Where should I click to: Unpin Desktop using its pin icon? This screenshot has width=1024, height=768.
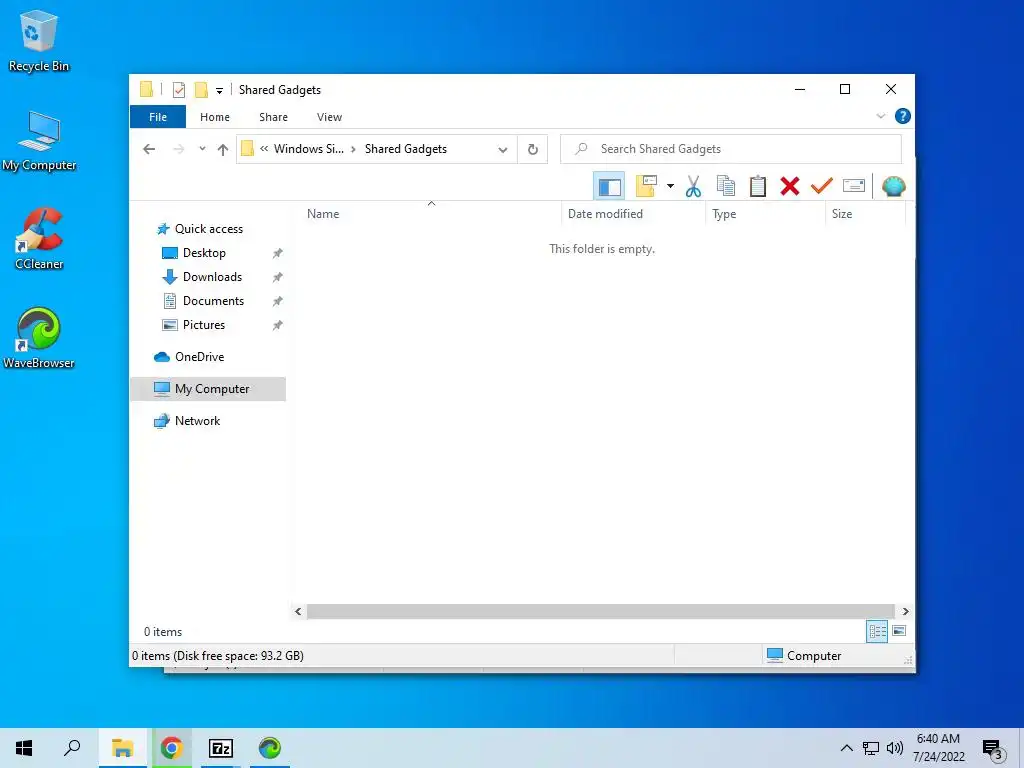278,253
